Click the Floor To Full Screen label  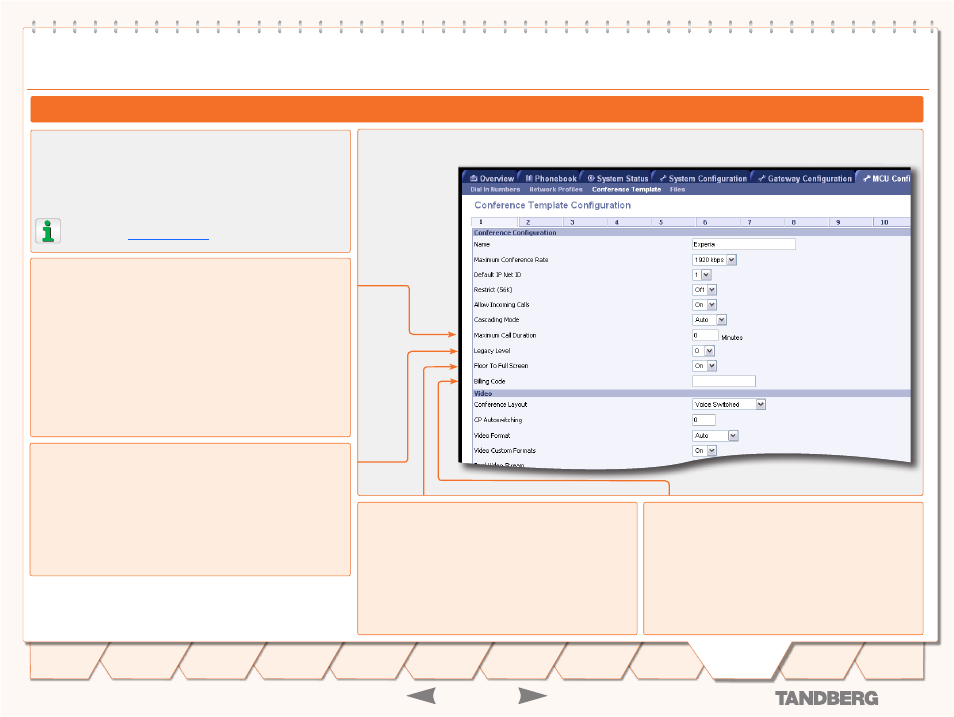[x=501, y=366]
